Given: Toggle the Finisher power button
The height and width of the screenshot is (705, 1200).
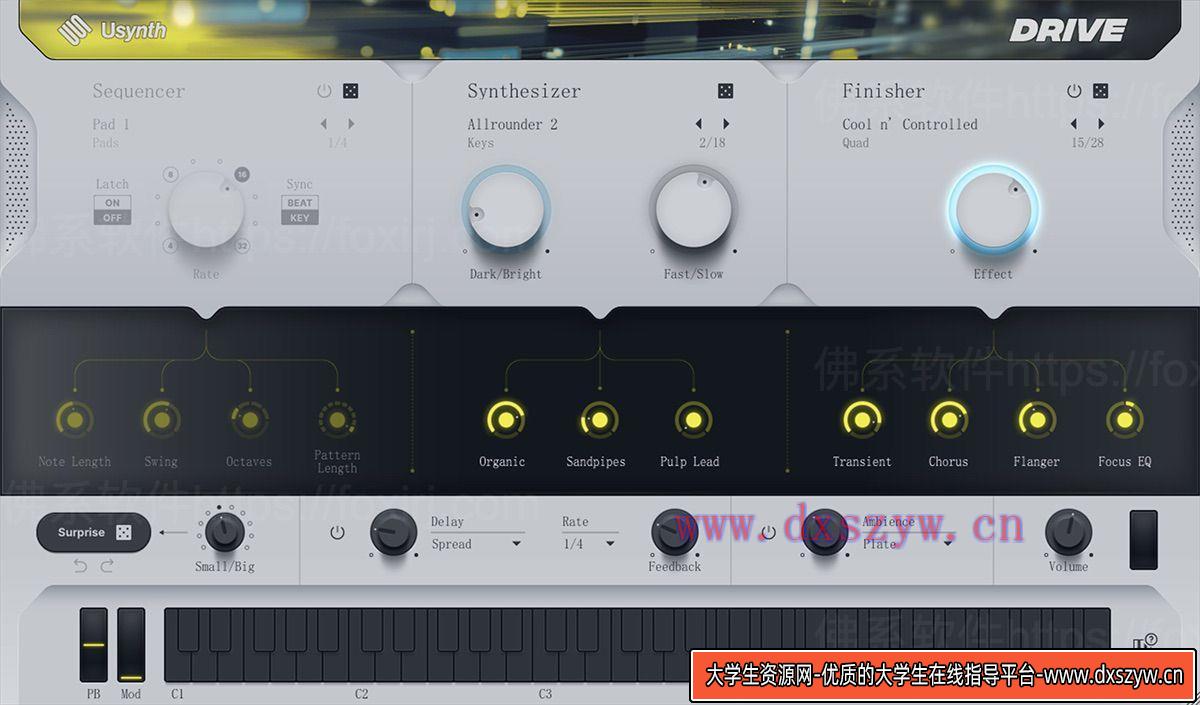Looking at the screenshot, I should pyautogui.click(x=1074, y=91).
